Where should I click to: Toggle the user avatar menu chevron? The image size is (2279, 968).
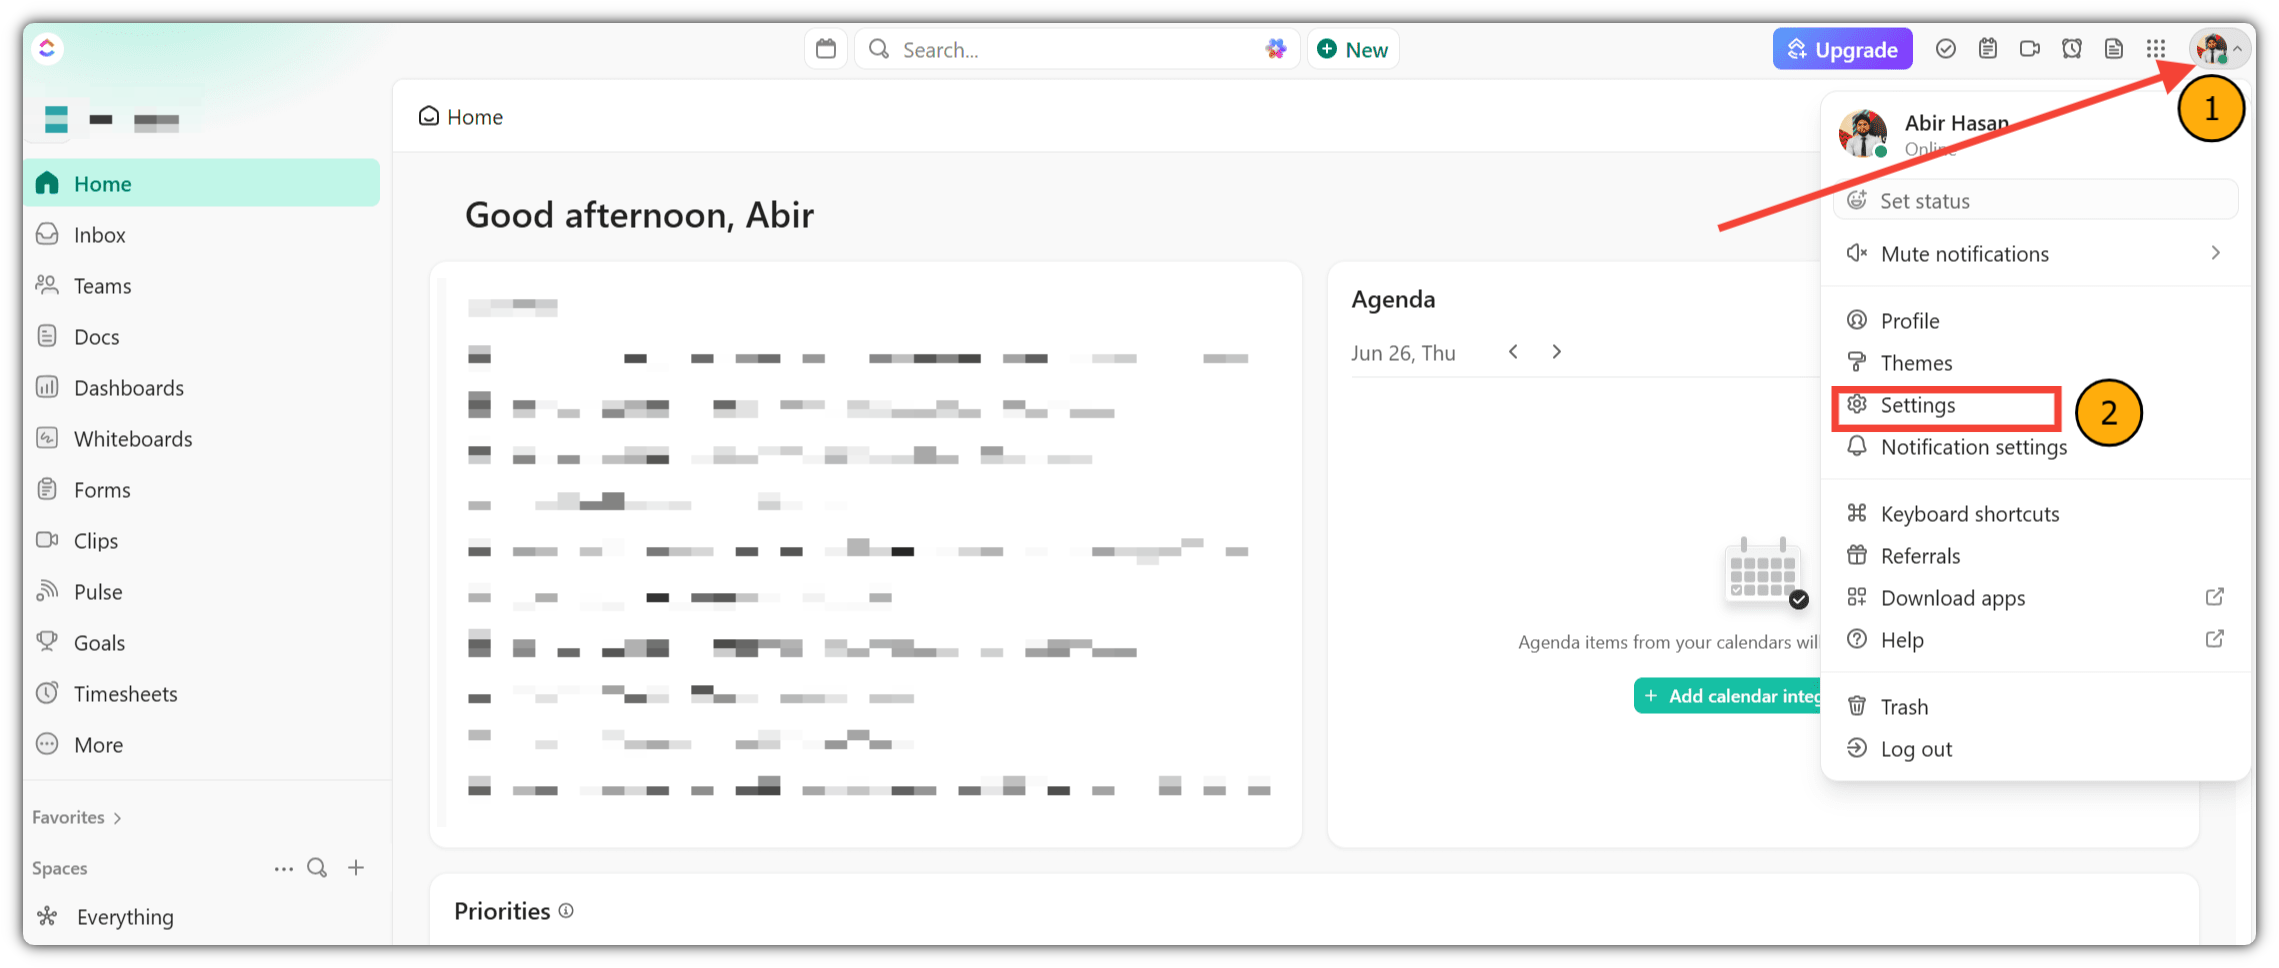[2237, 48]
